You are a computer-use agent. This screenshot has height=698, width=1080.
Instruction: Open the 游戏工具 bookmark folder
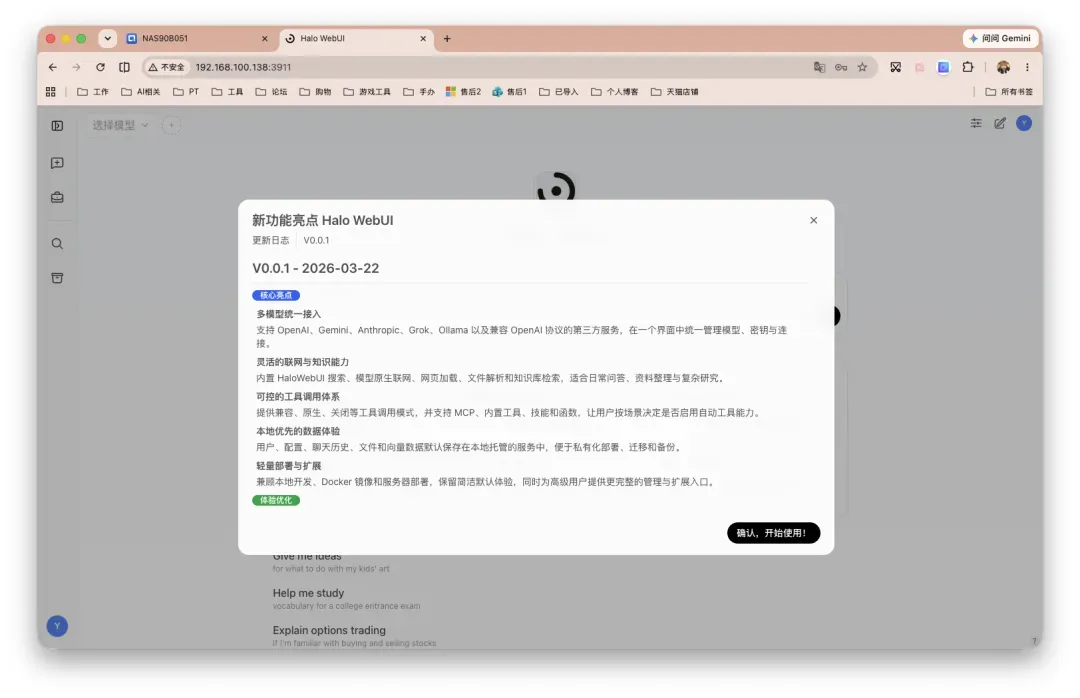coord(367,92)
